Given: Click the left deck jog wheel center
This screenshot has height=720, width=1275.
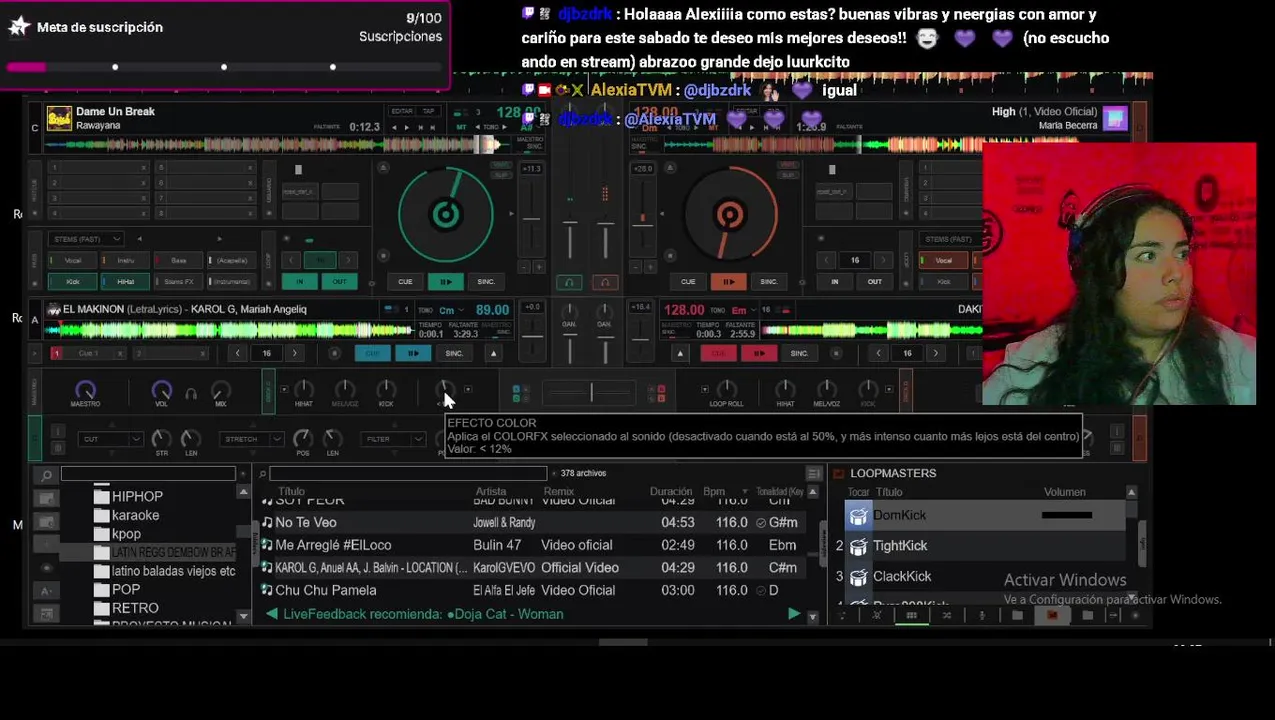Looking at the screenshot, I should pos(446,214).
